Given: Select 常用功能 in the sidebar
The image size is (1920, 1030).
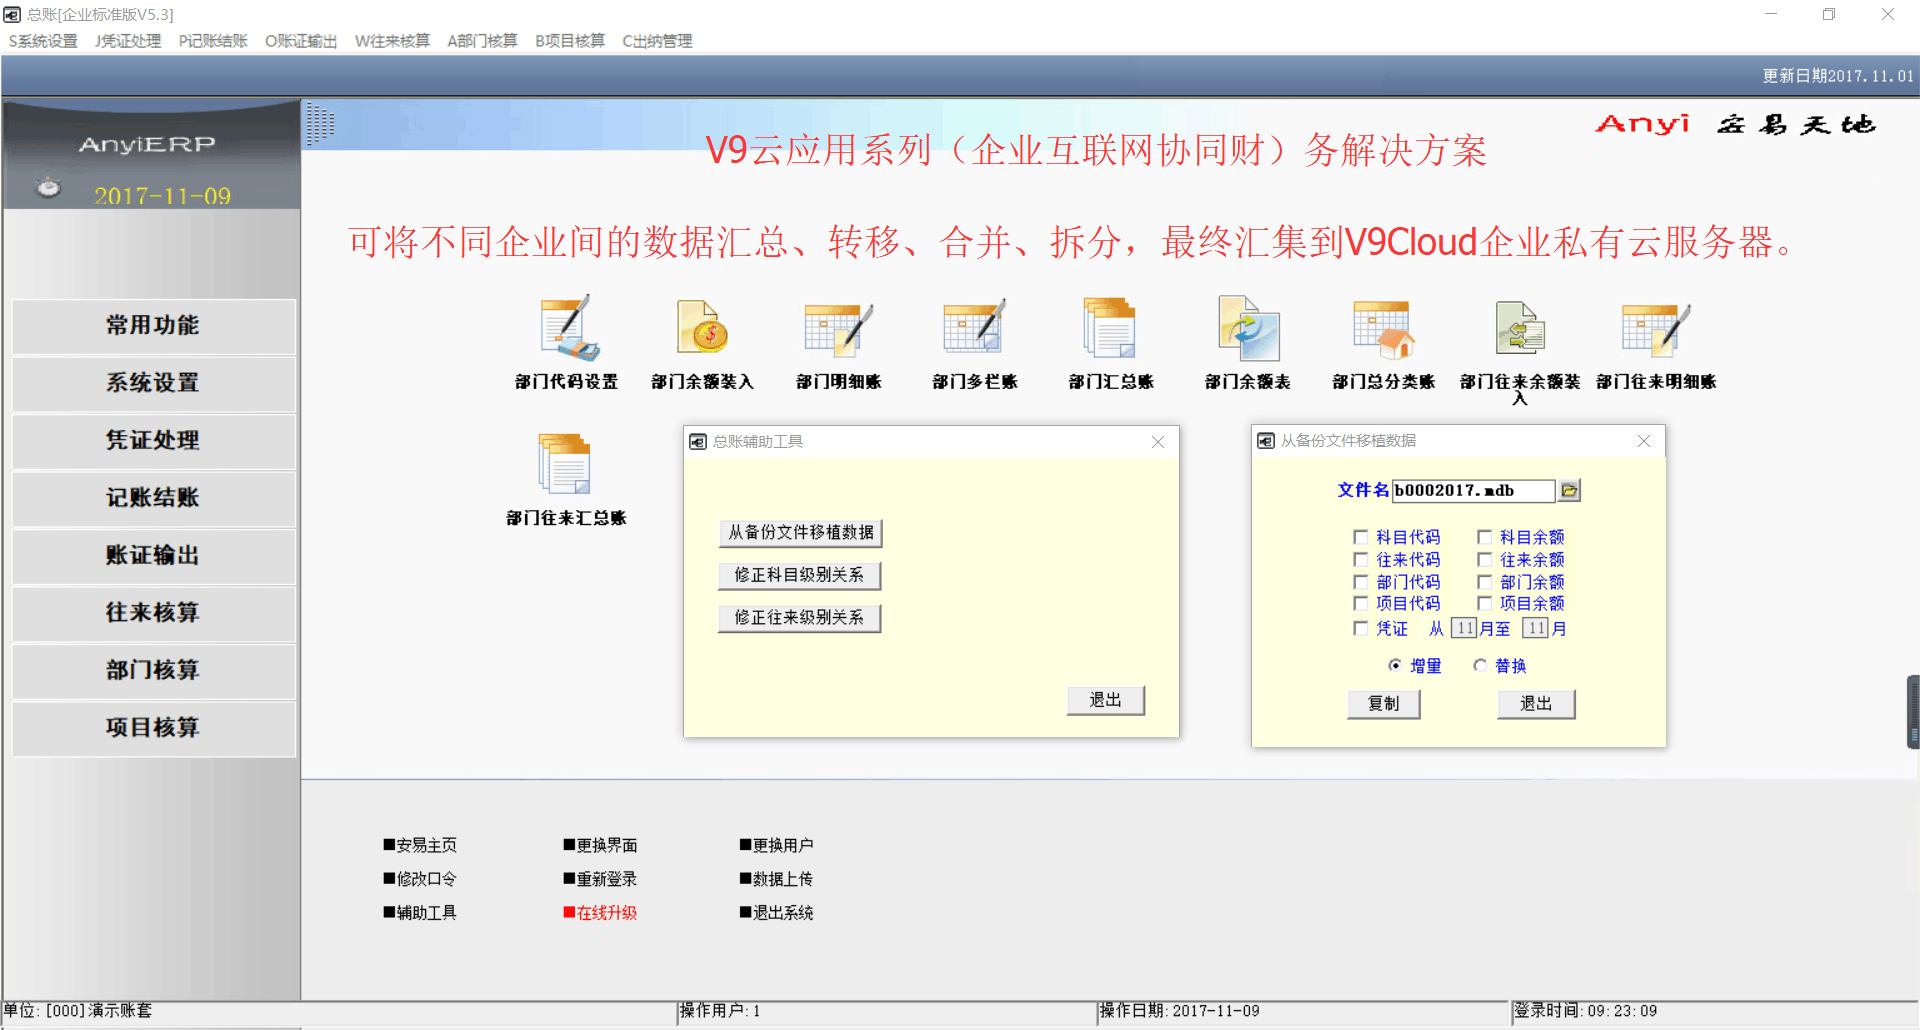Looking at the screenshot, I should (153, 326).
